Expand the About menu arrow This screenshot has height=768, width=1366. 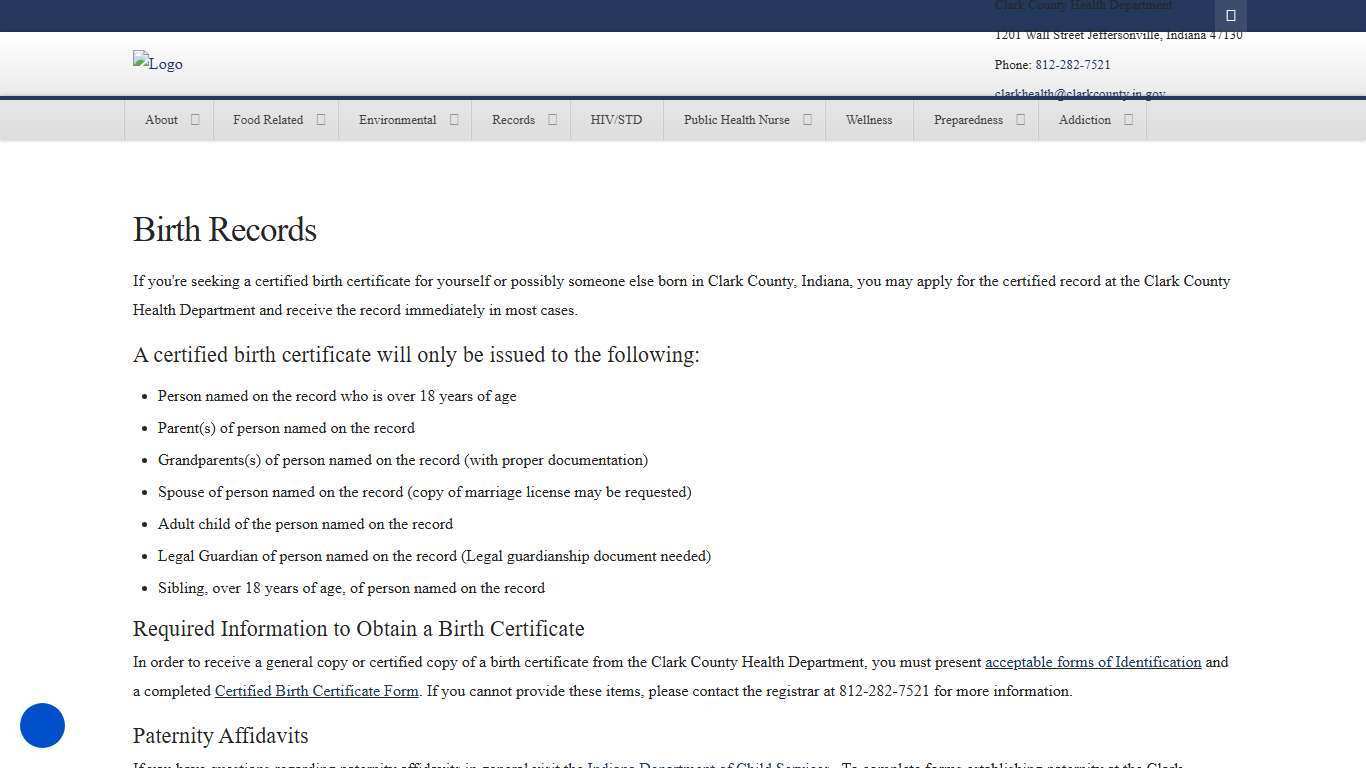[195, 120]
